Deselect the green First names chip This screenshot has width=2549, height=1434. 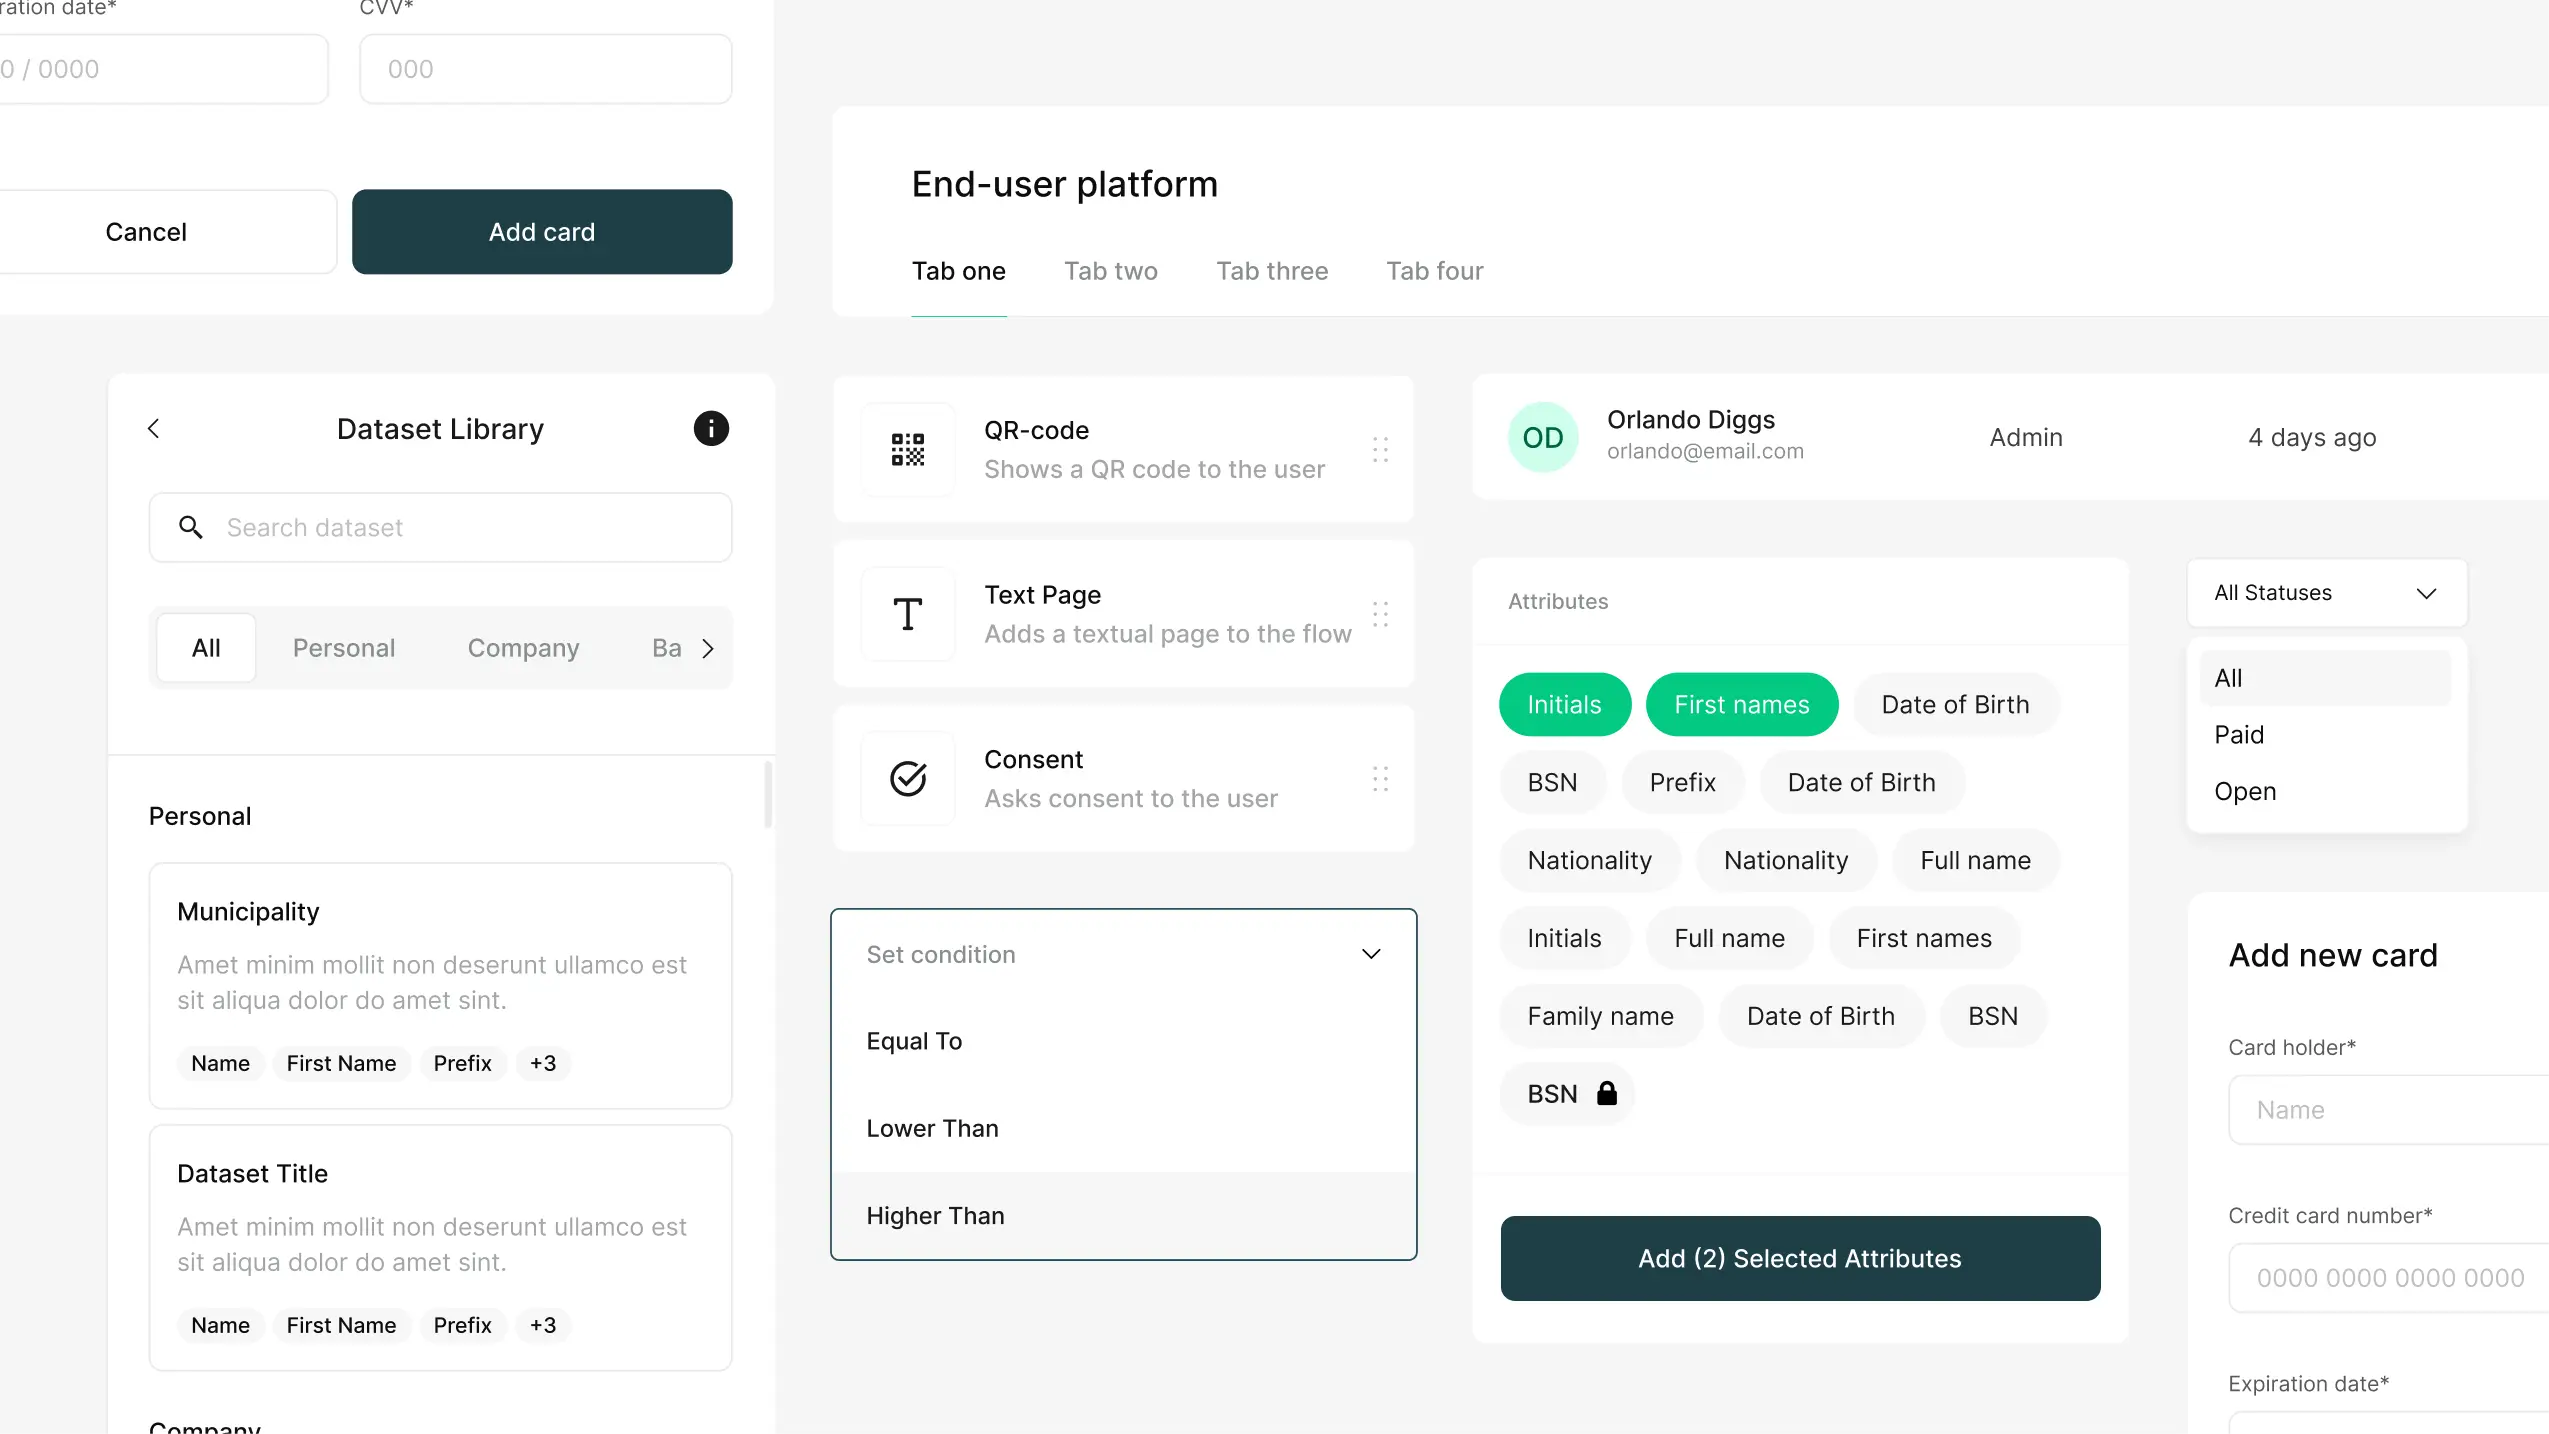[x=1741, y=705]
